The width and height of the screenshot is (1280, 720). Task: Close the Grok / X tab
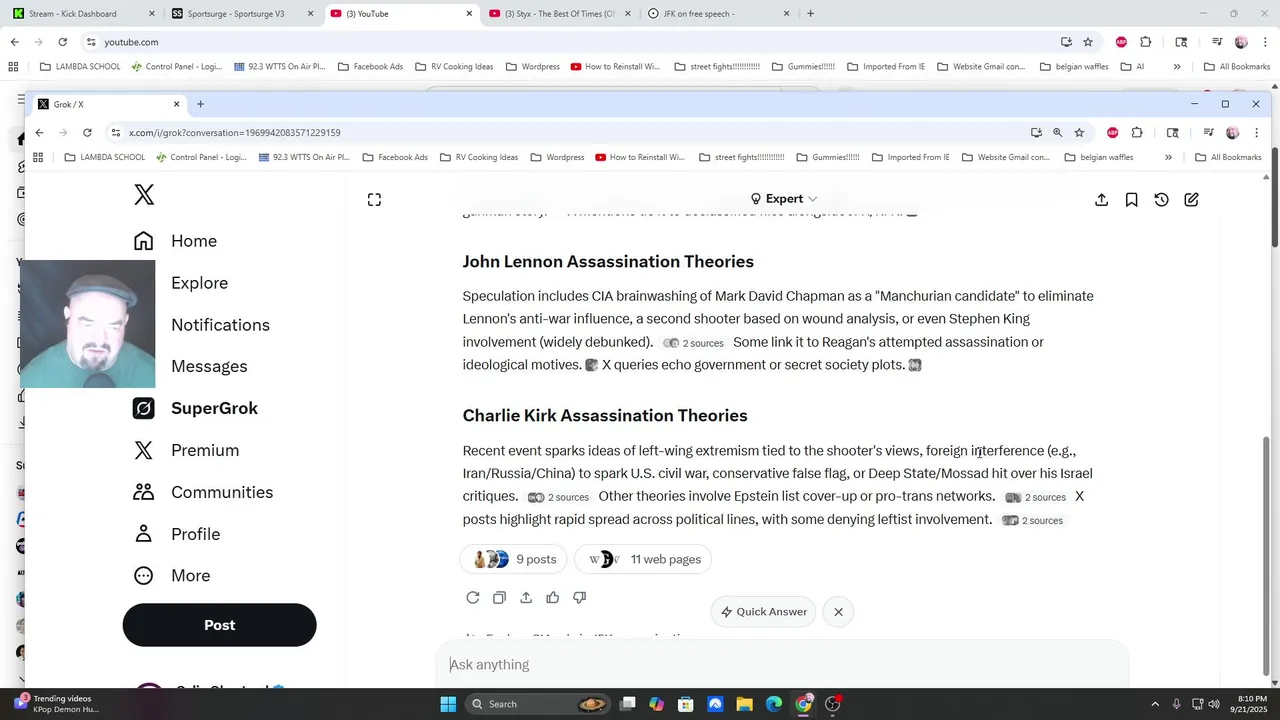coord(177,104)
